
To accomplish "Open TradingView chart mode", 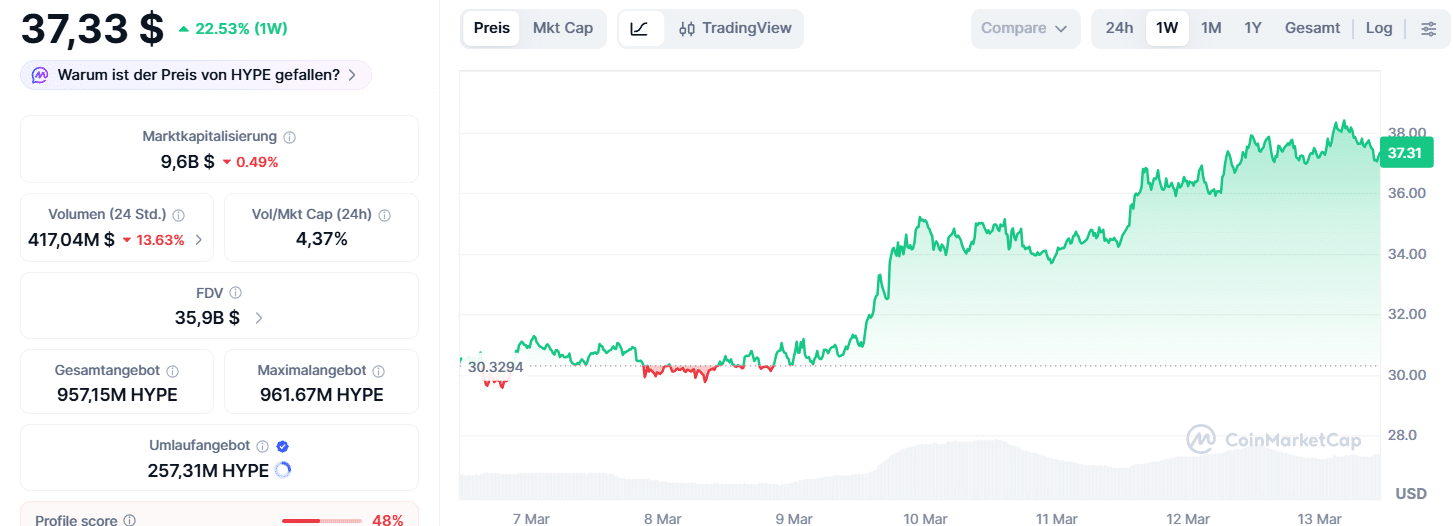I will [x=735, y=28].
